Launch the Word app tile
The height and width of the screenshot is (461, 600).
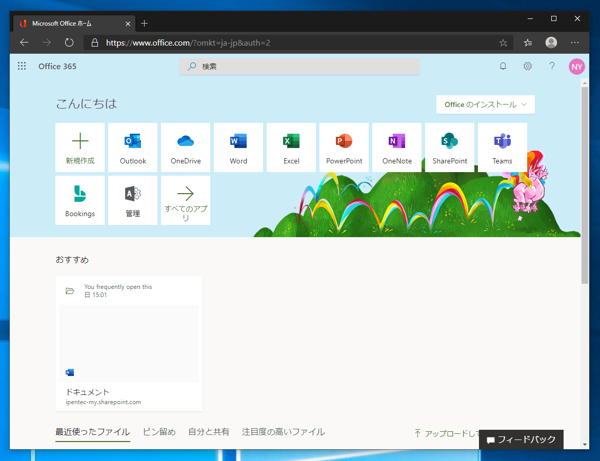click(238, 147)
